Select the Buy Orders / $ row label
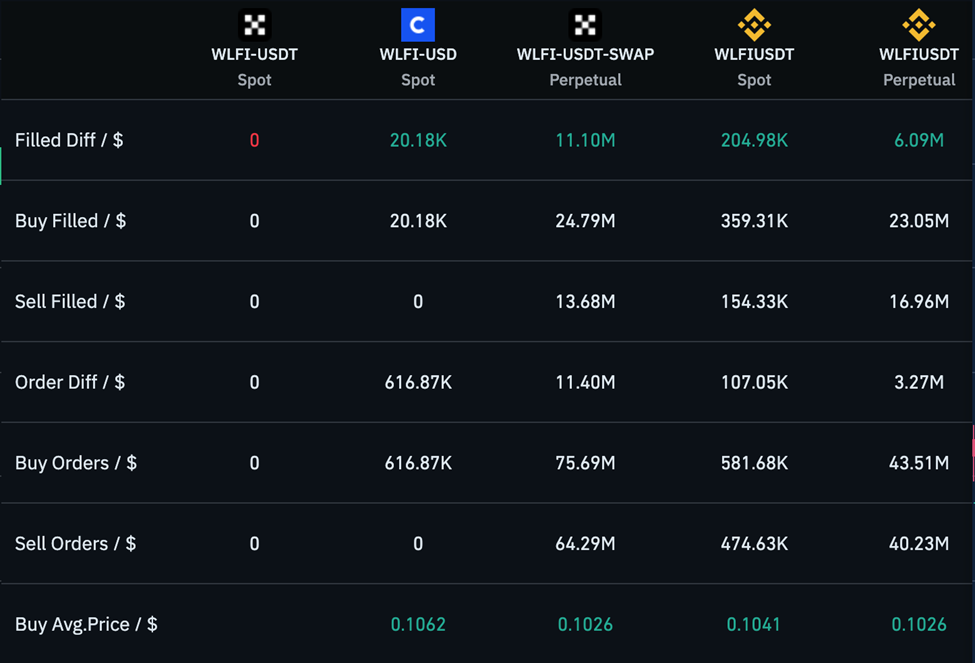 tap(76, 463)
